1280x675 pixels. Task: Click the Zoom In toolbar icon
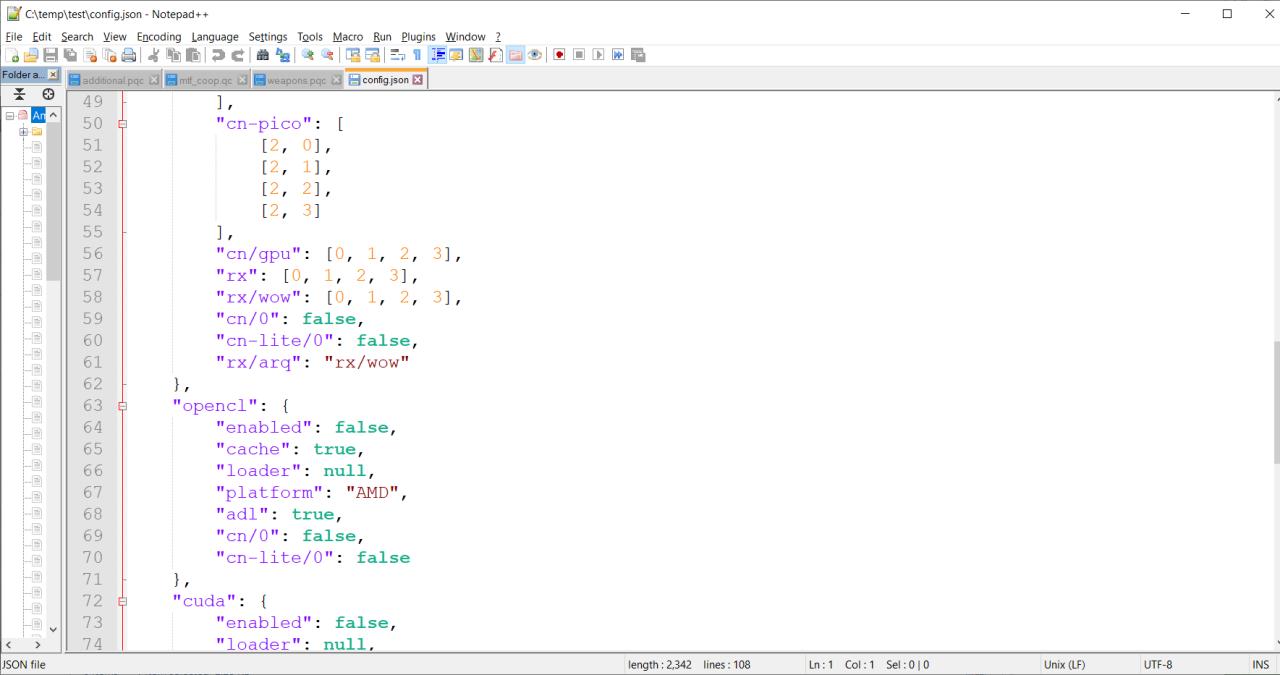point(307,55)
